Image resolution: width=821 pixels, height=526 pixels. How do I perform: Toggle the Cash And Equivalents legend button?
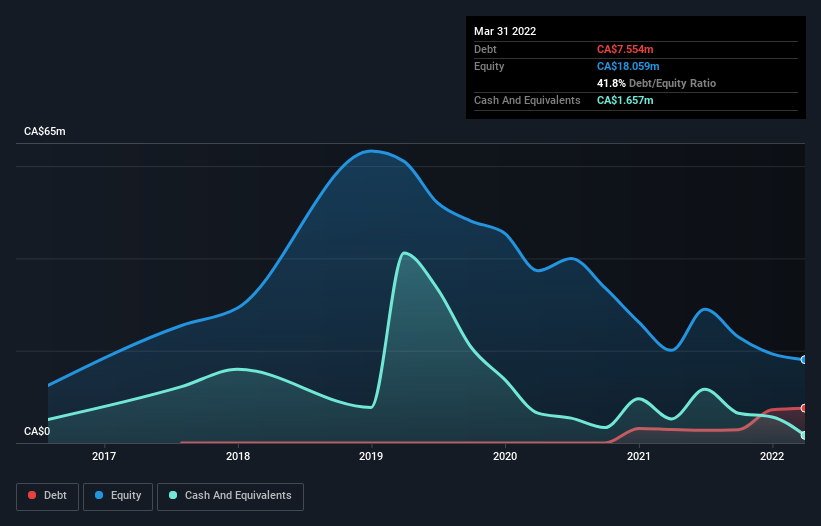point(230,496)
